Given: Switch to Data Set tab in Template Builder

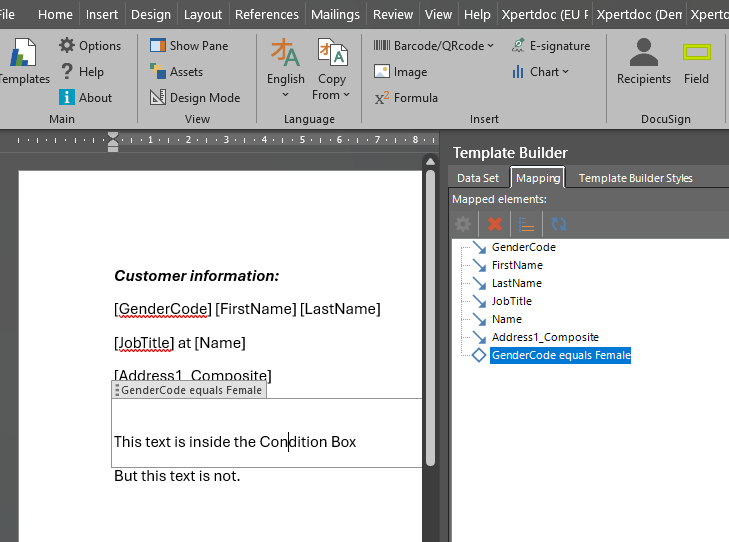Looking at the screenshot, I should pos(477,178).
